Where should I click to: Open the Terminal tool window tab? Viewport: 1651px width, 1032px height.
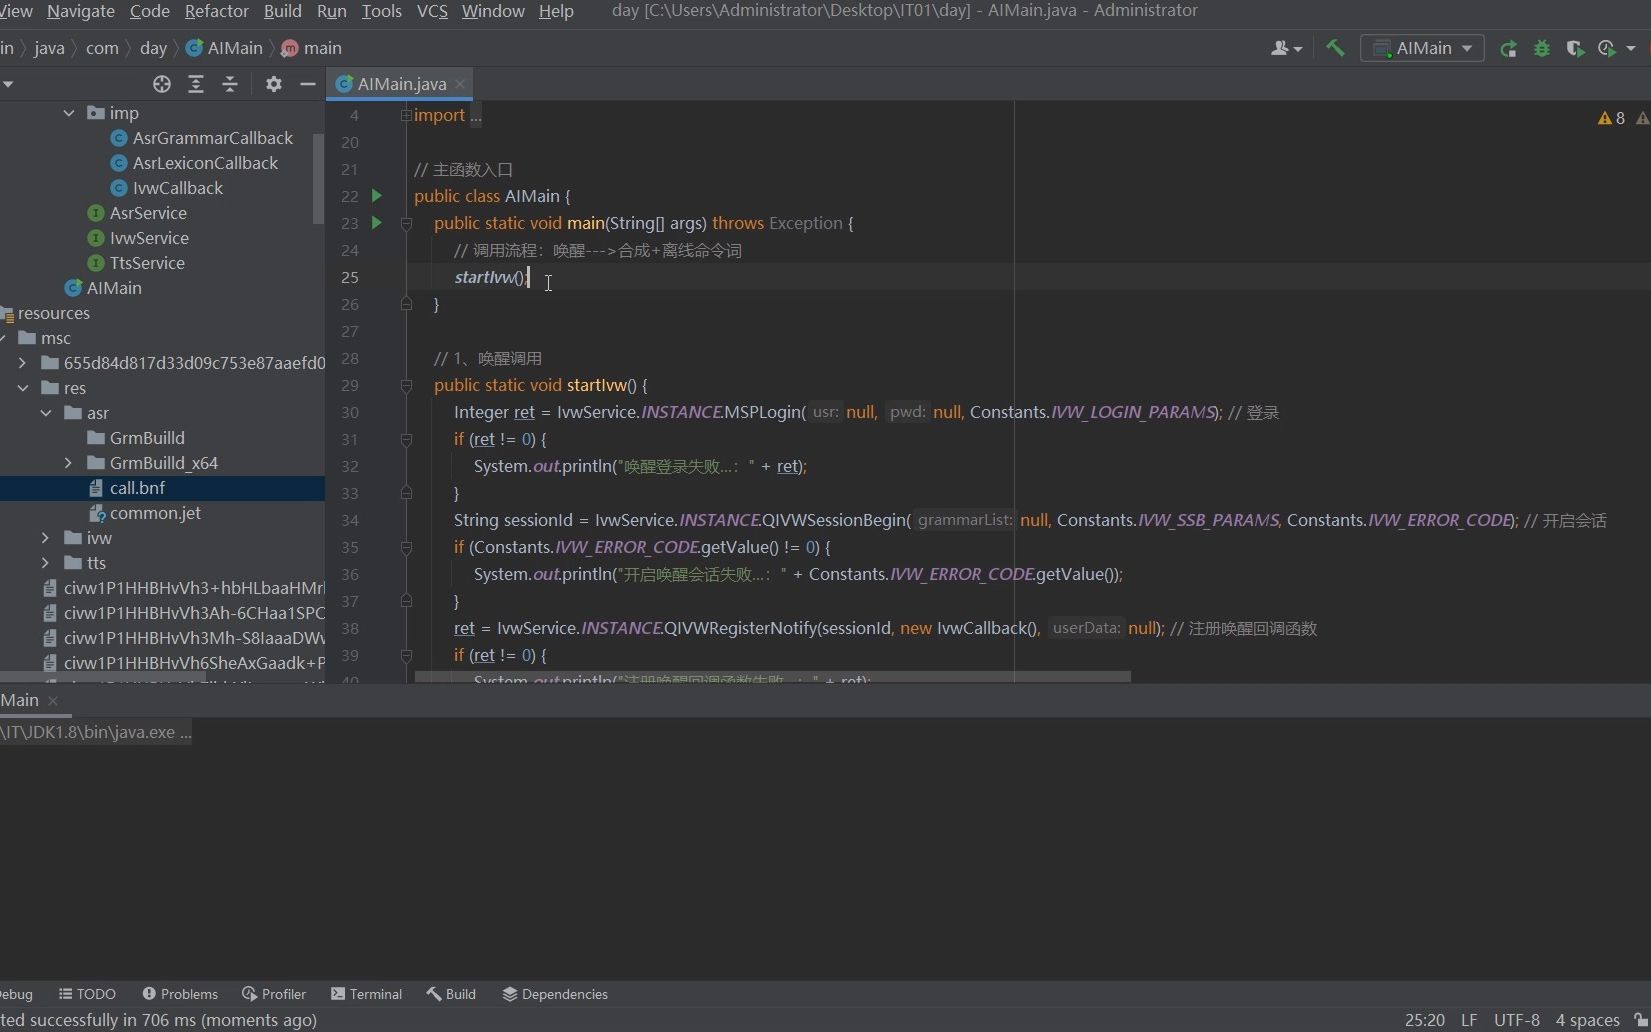[x=366, y=994]
